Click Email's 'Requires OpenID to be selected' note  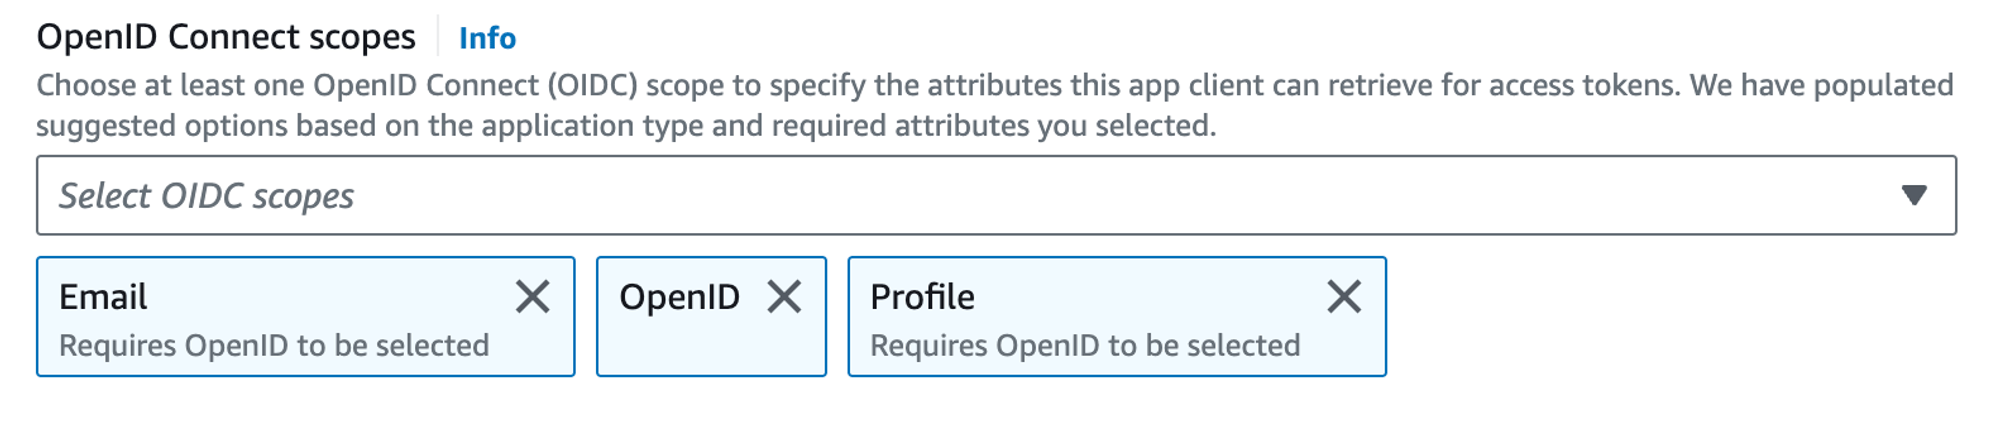pos(274,345)
